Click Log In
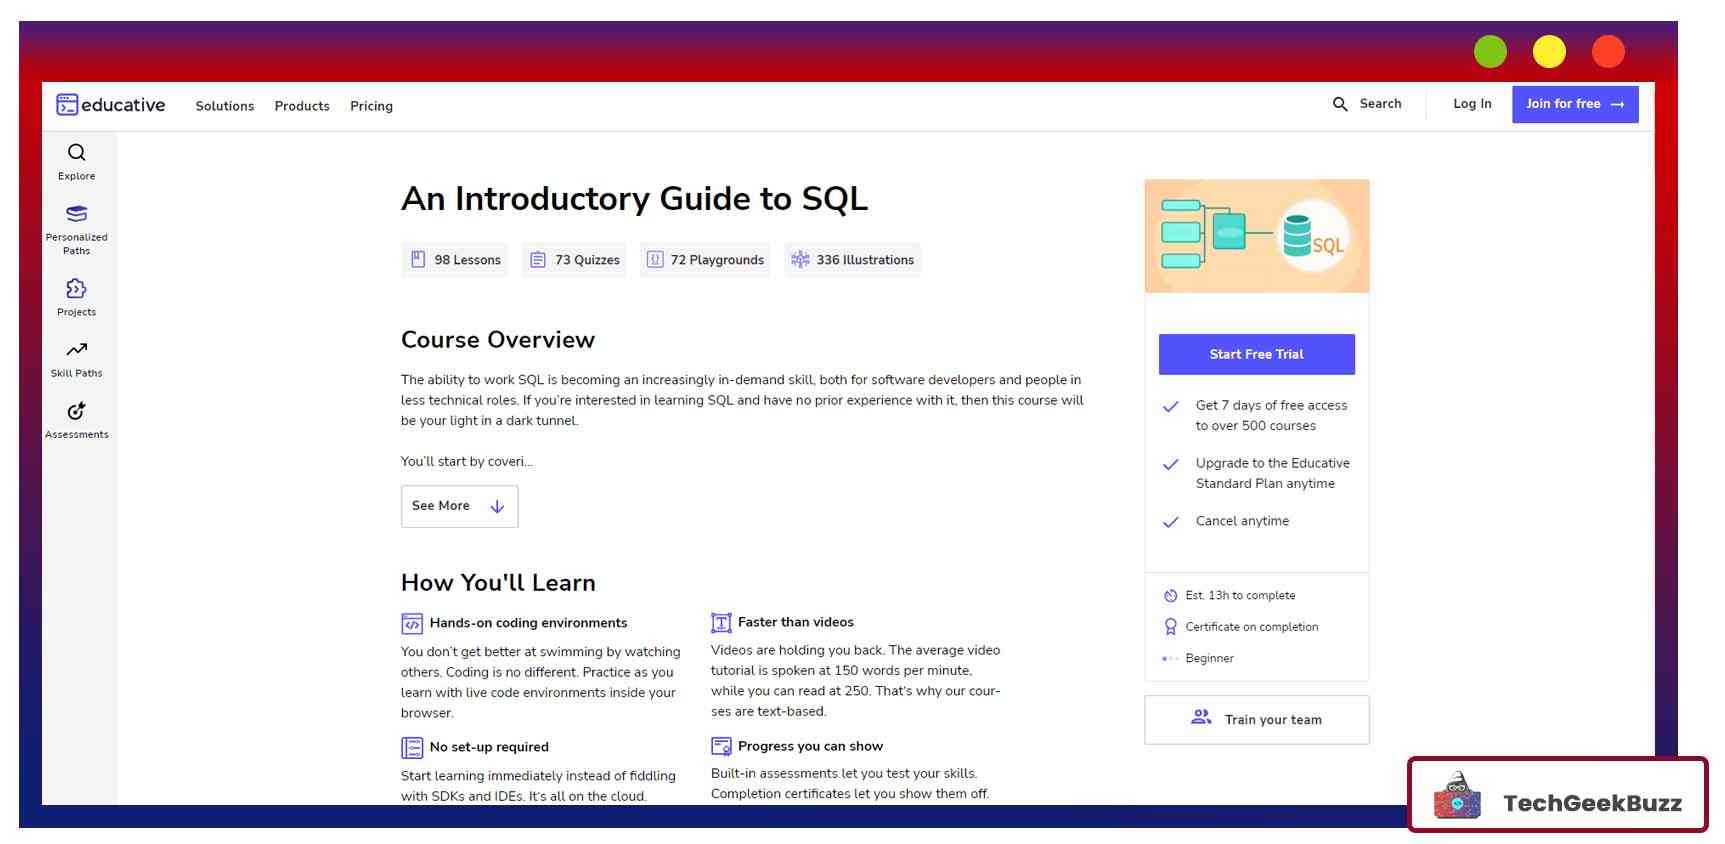The height and width of the screenshot is (844, 1725). click(x=1472, y=104)
